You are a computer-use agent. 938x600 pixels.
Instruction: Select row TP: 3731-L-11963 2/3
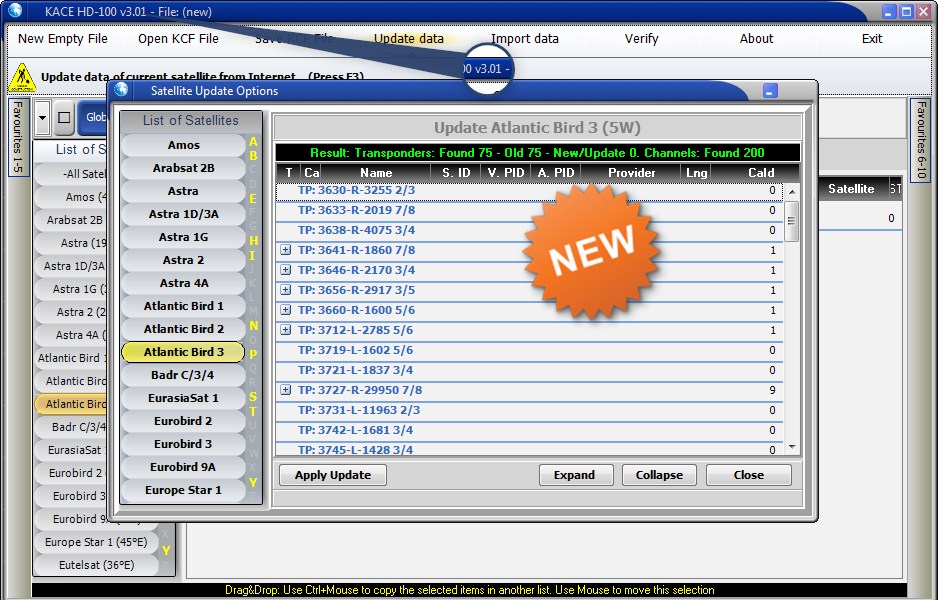click(529, 410)
